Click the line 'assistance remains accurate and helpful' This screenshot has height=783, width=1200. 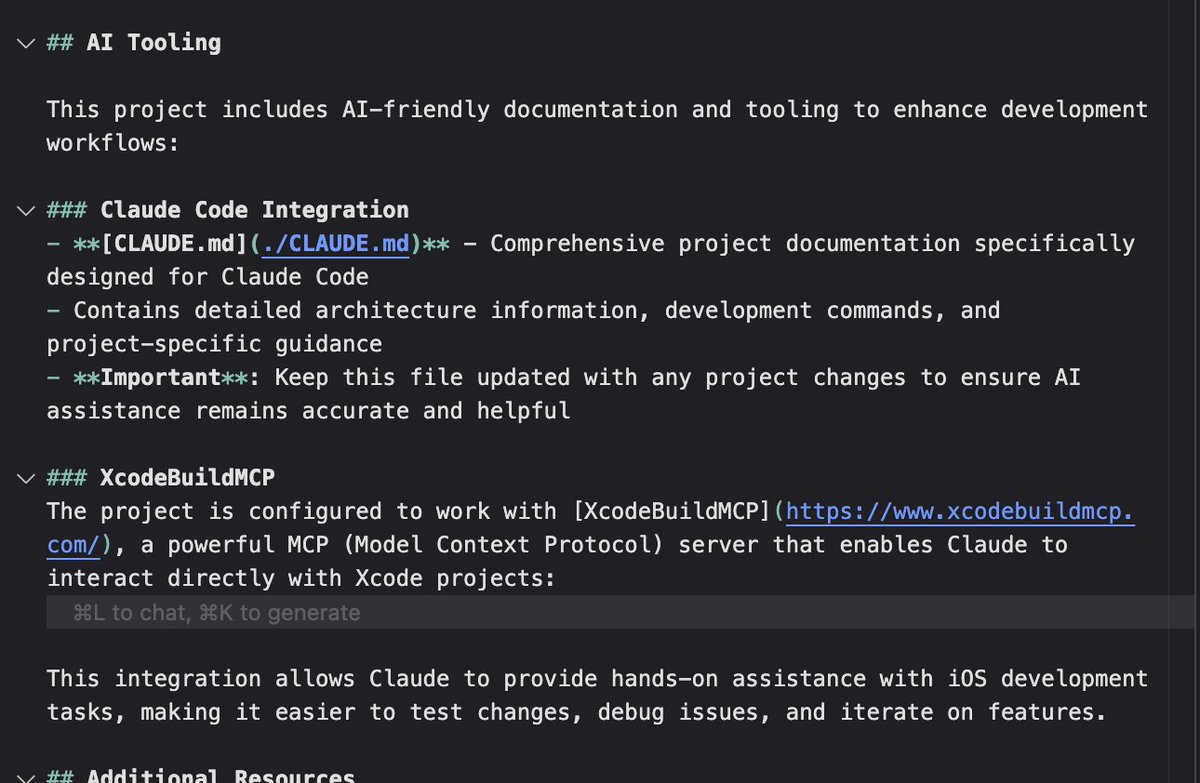coord(309,411)
